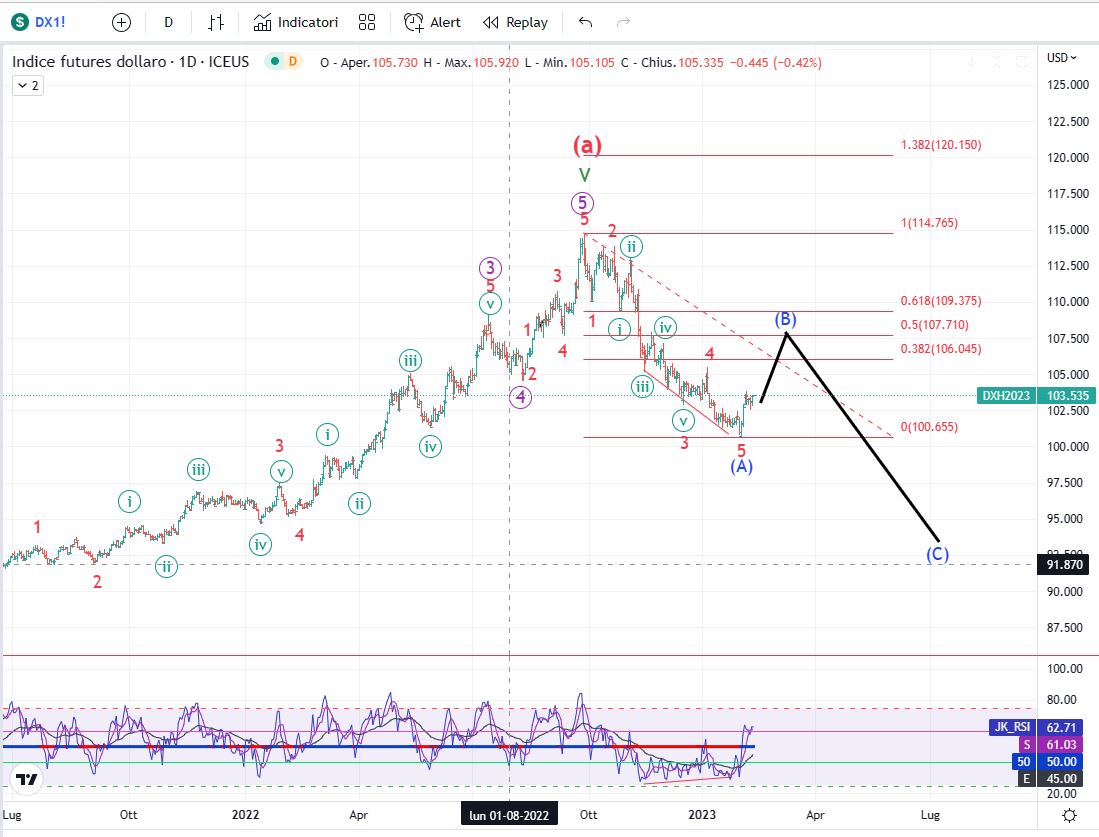Image resolution: width=1099 pixels, height=837 pixels.
Task: Select the 0.618(109.375) Fibonacci level label
Action: (x=941, y=301)
